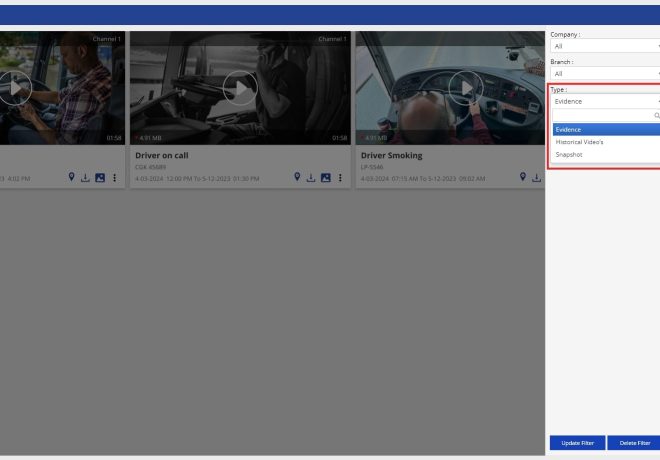Download the Driver Smoking video
This screenshot has height=460, width=660.
point(536,178)
